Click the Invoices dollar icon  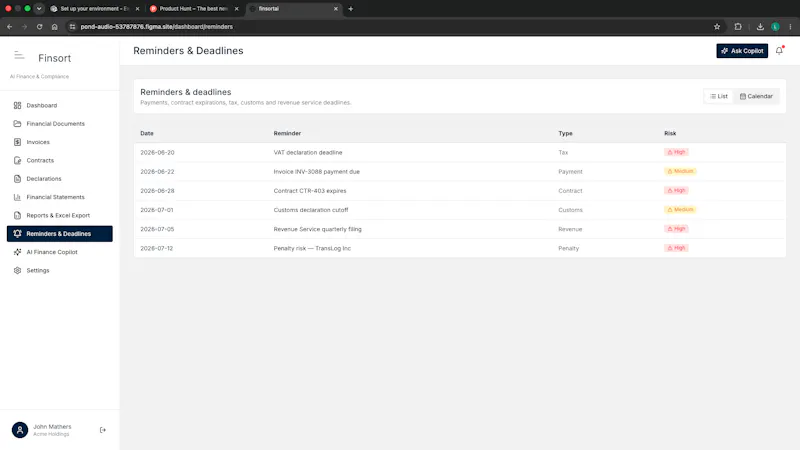pyautogui.click(x=17, y=142)
